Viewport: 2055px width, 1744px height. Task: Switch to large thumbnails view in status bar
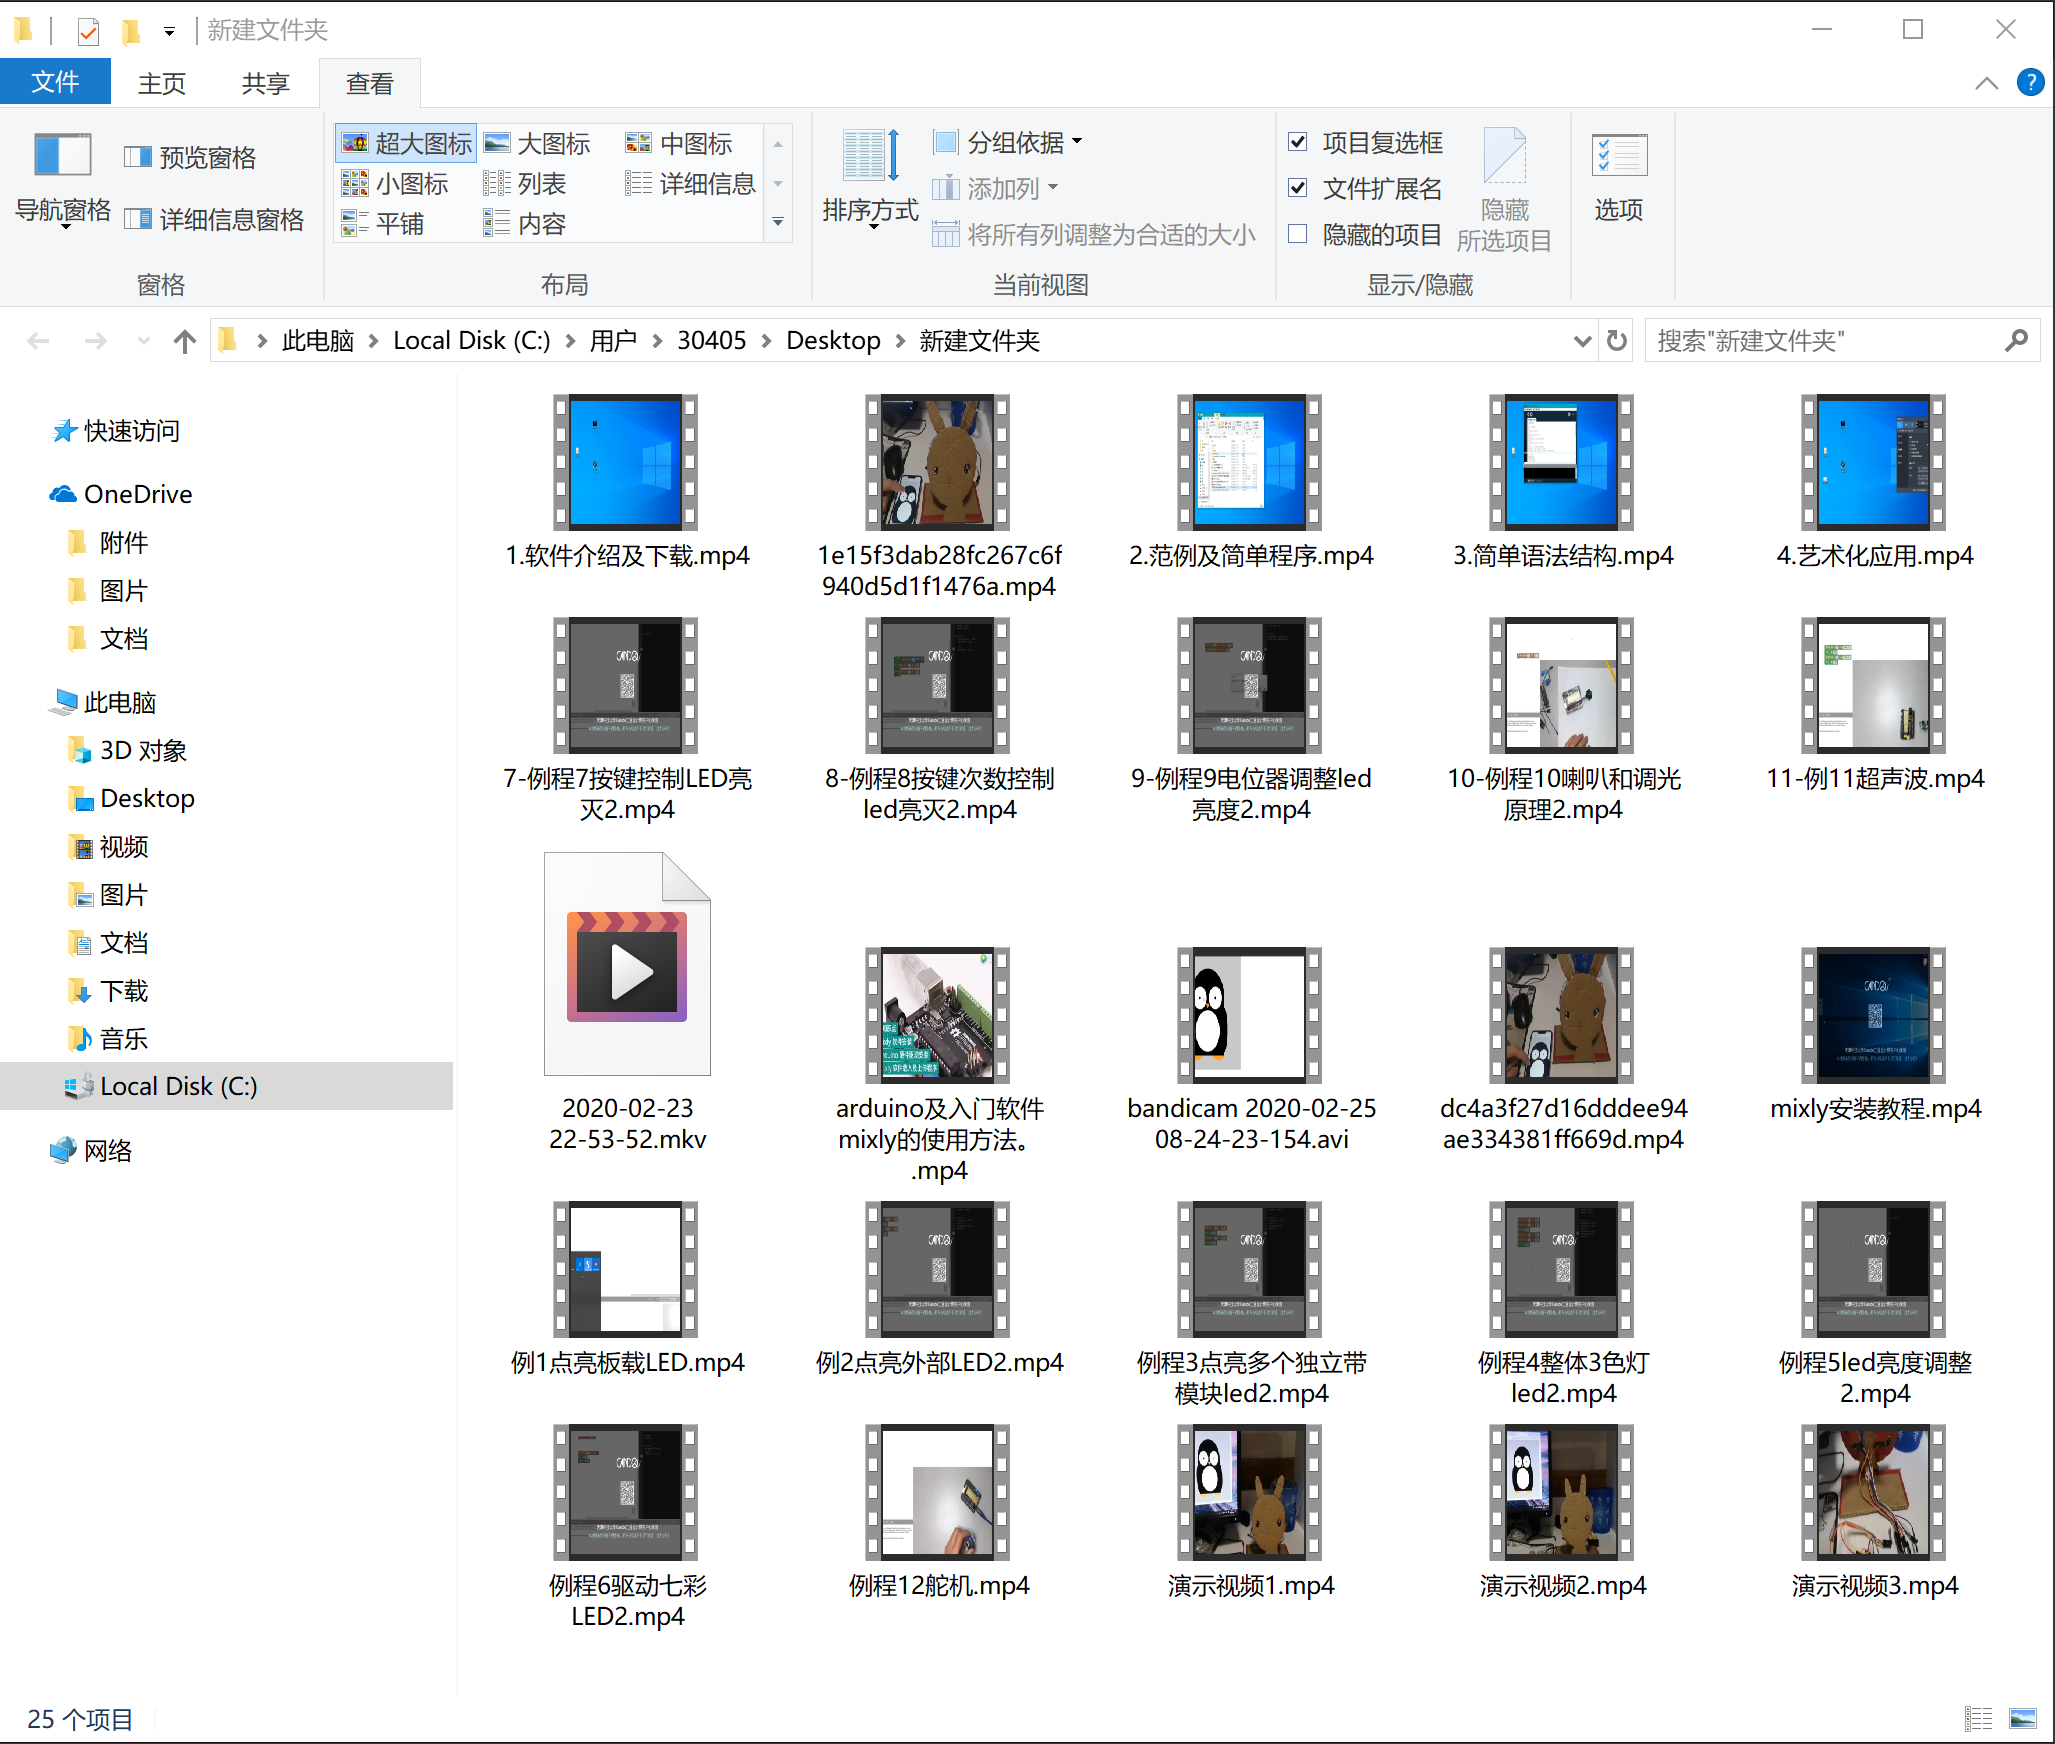[2022, 1718]
